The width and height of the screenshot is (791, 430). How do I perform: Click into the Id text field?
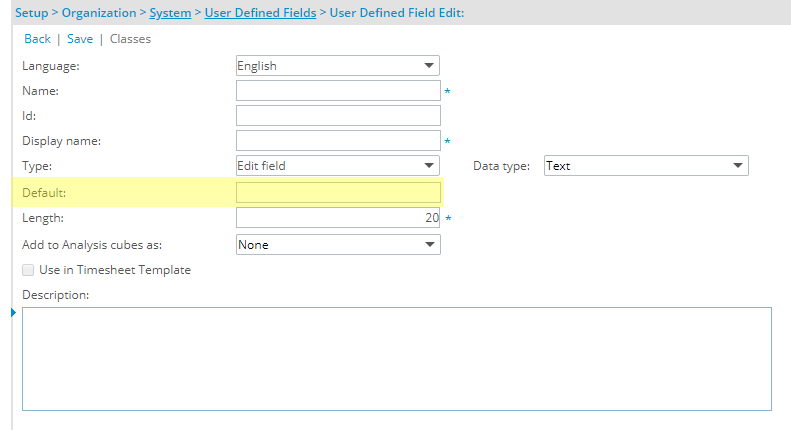coord(338,116)
